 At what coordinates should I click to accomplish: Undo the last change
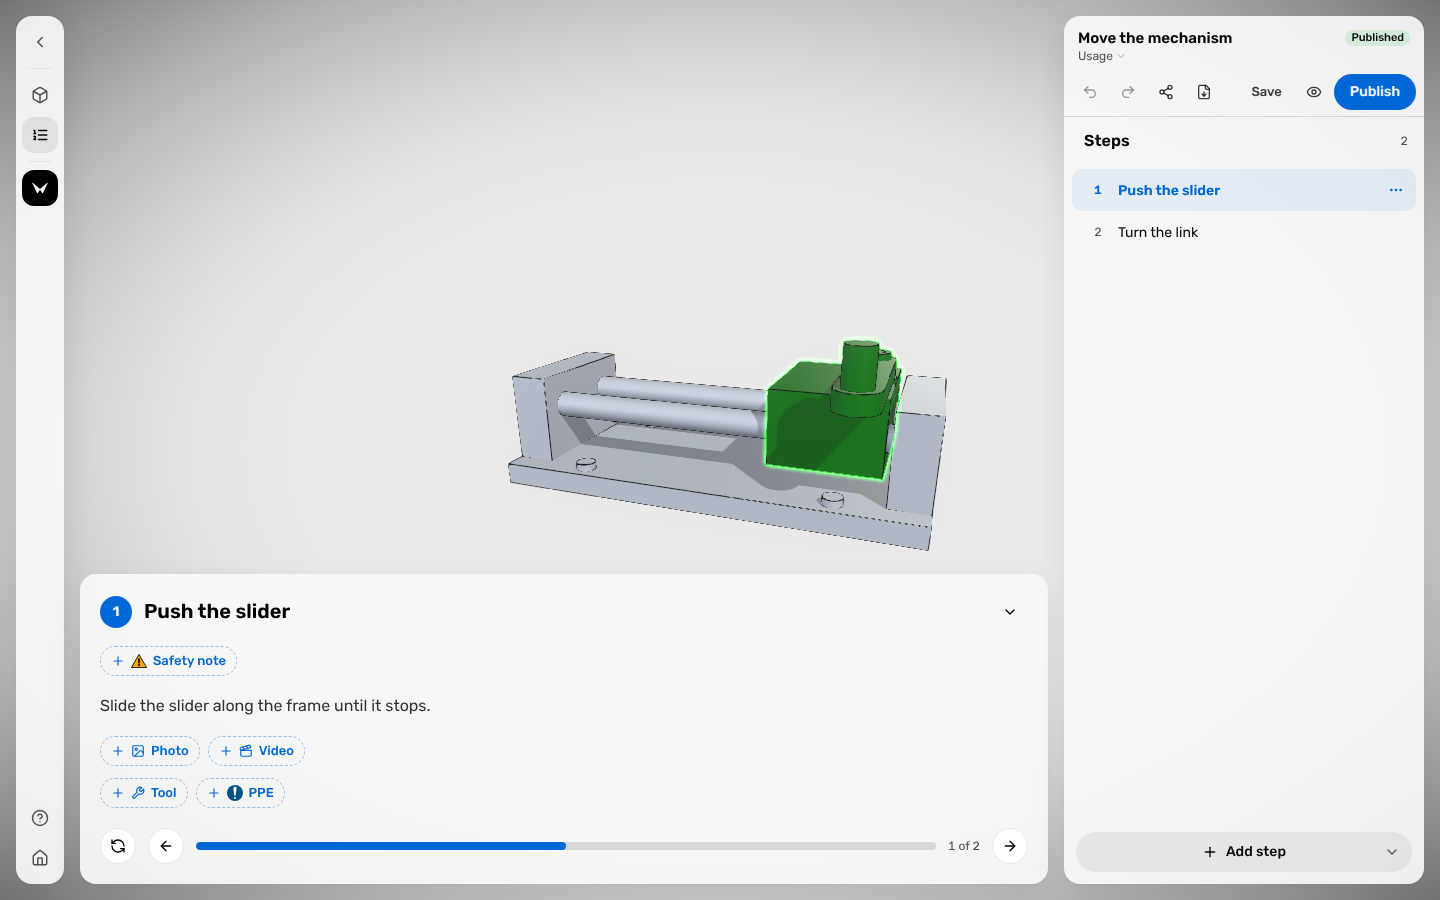click(1090, 92)
